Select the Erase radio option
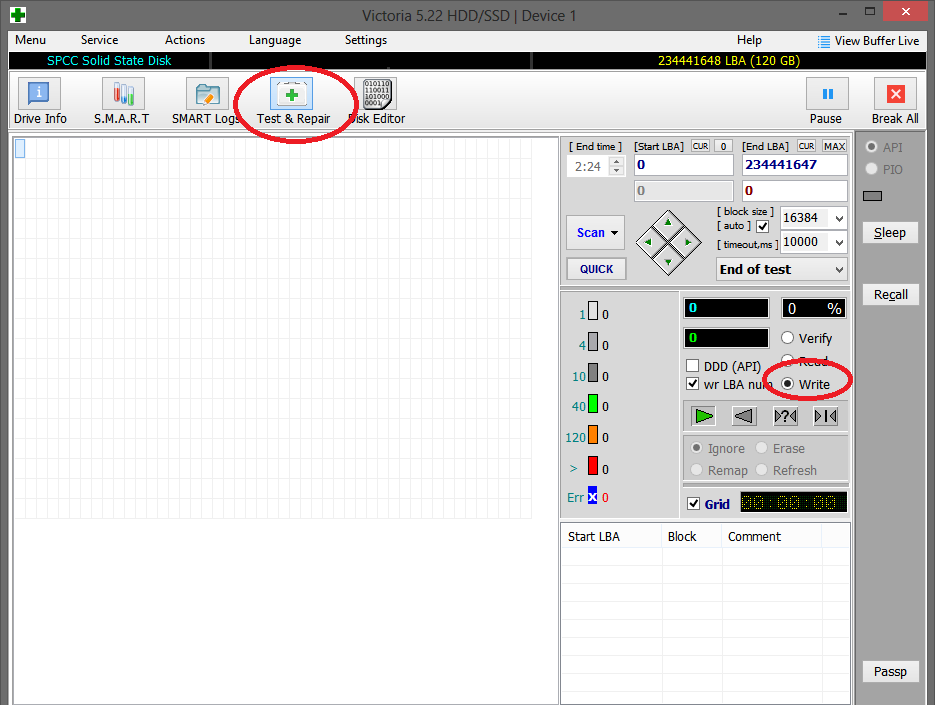Image resolution: width=935 pixels, height=705 pixels. pos(761,448)
